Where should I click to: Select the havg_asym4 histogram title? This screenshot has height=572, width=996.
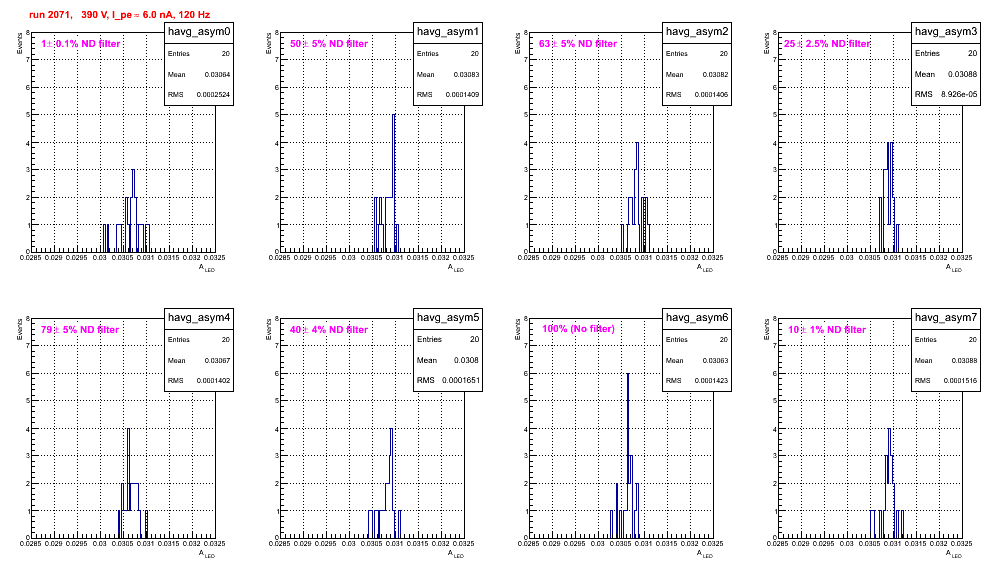tap(199, 318)
